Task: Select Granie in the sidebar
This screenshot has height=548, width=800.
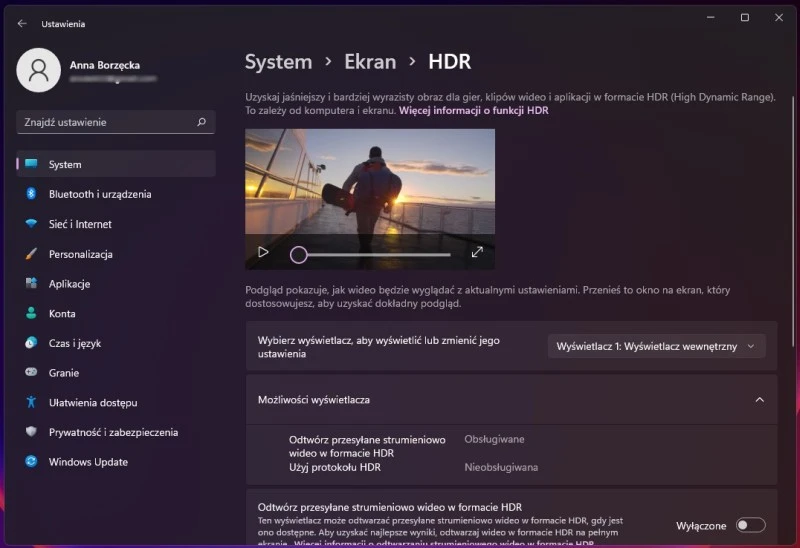Action: (x=64, y=372)
